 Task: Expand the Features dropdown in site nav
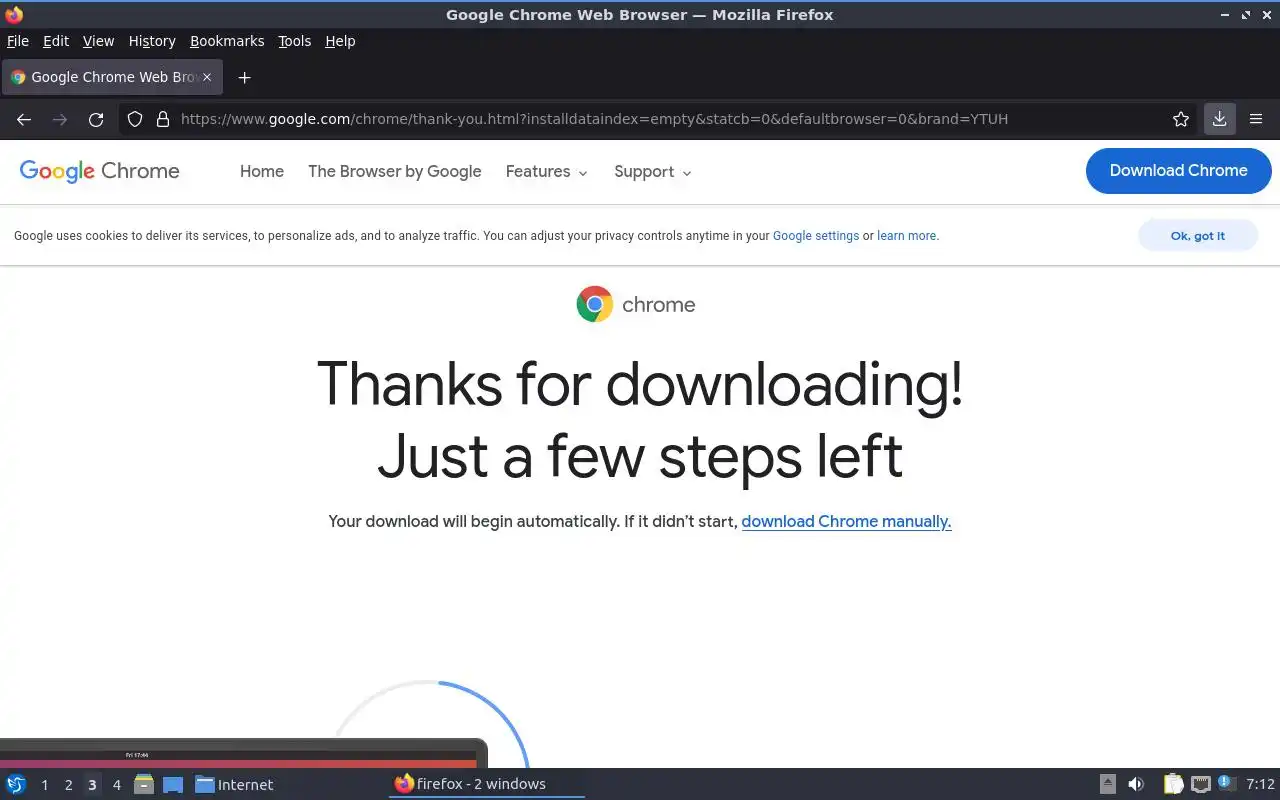tap(547, 172)
